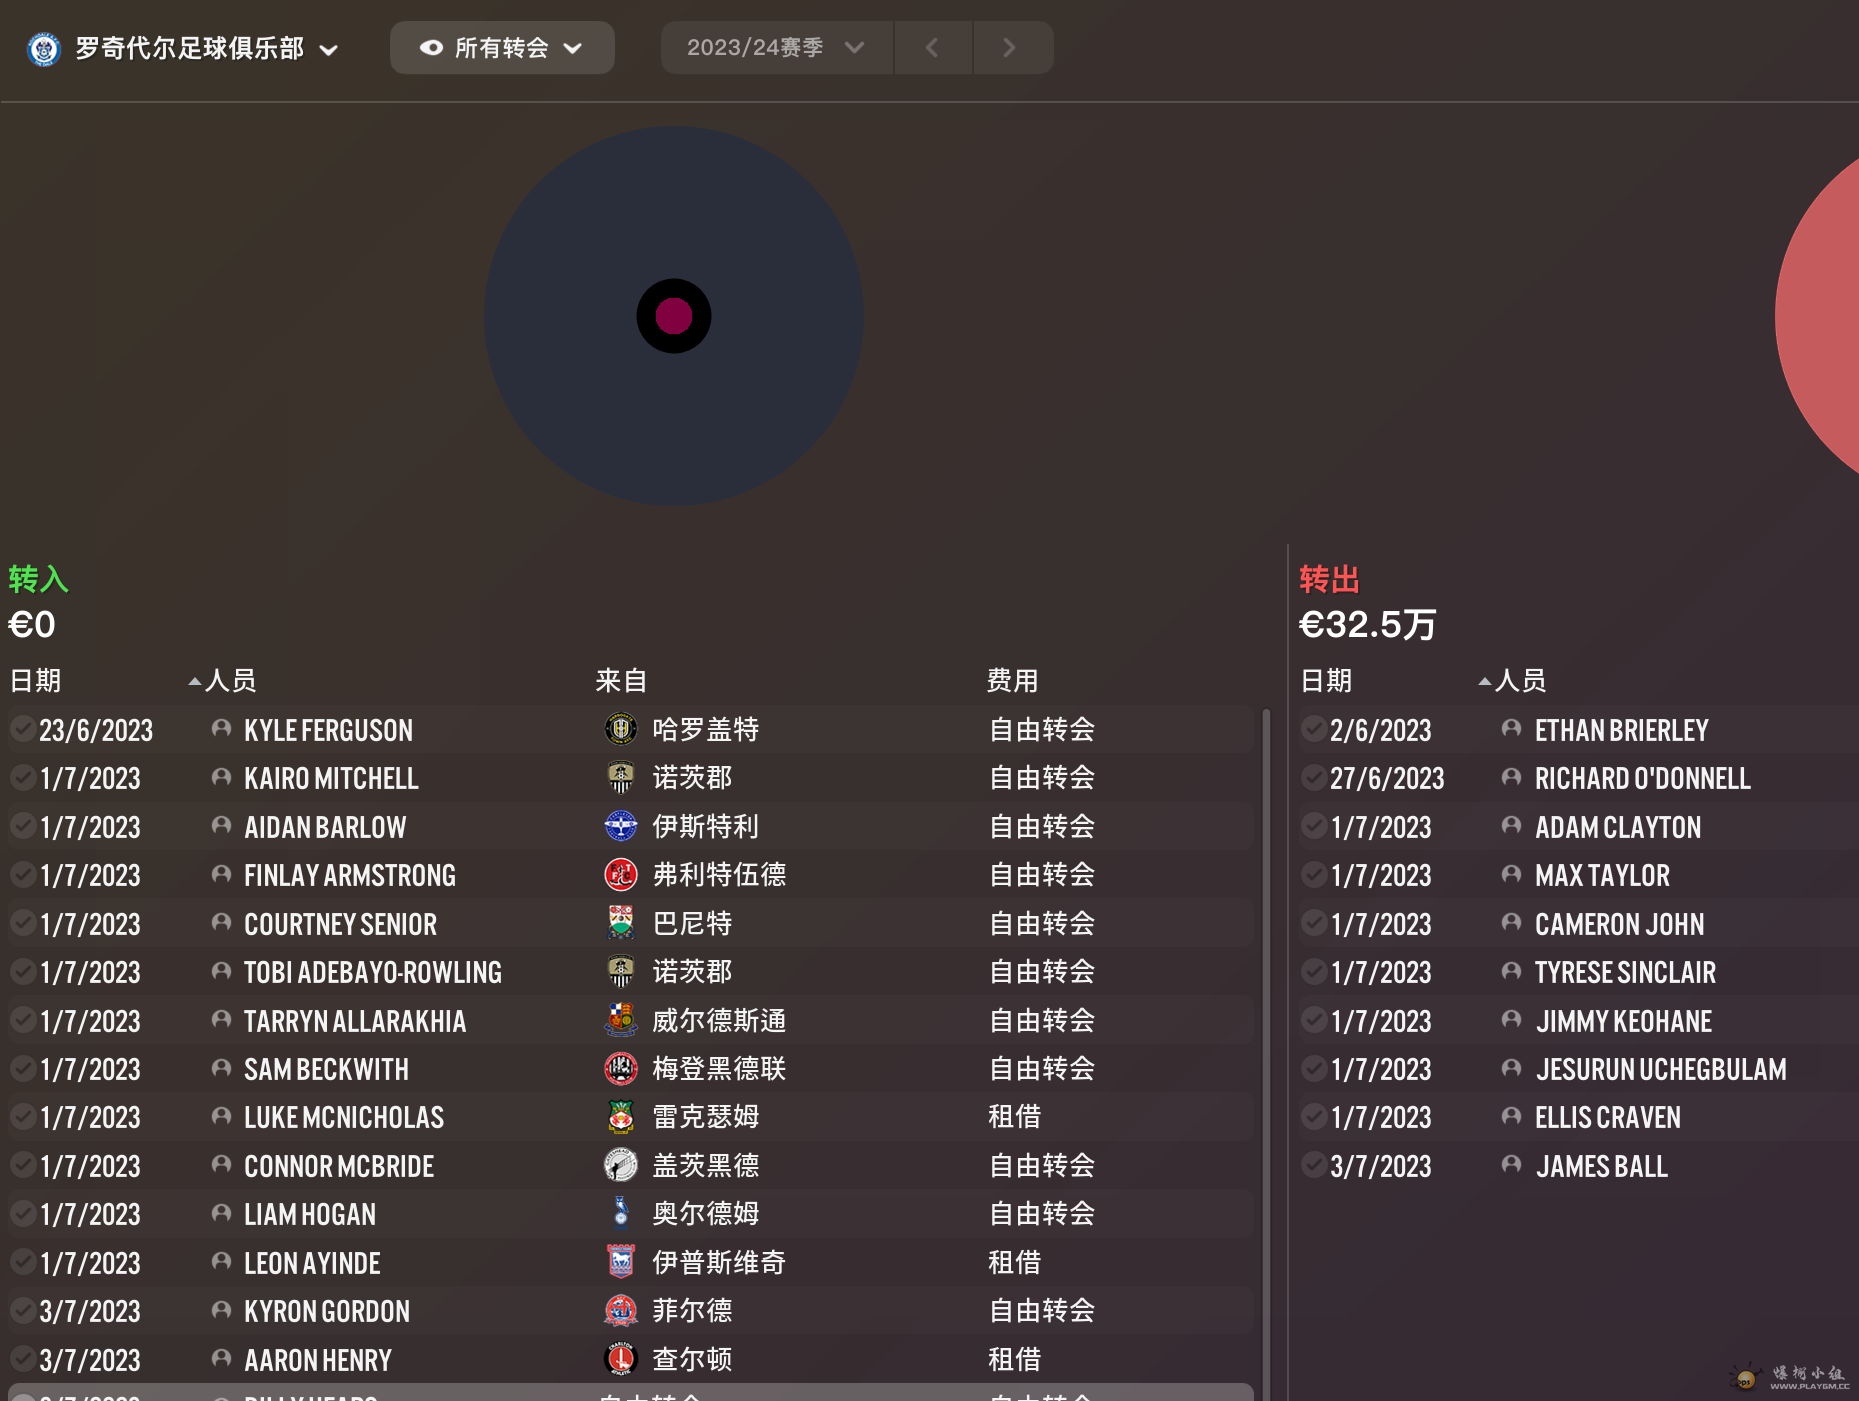Click 自由转会 fee for Liam Hogan
1859x1401 pixels.
[1041, 1213]
